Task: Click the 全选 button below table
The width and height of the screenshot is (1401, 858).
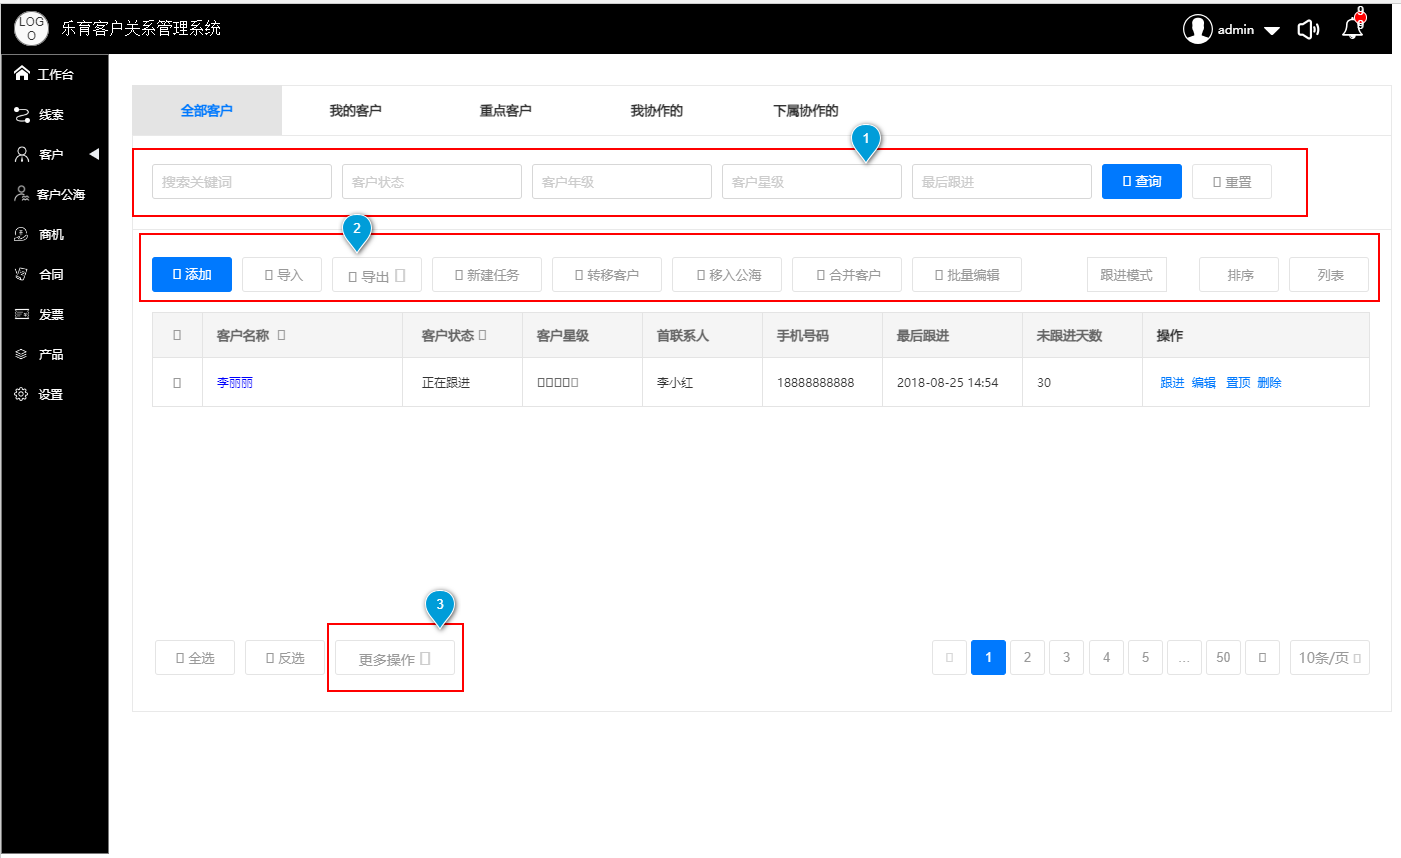Action: (x=195, y=658)
